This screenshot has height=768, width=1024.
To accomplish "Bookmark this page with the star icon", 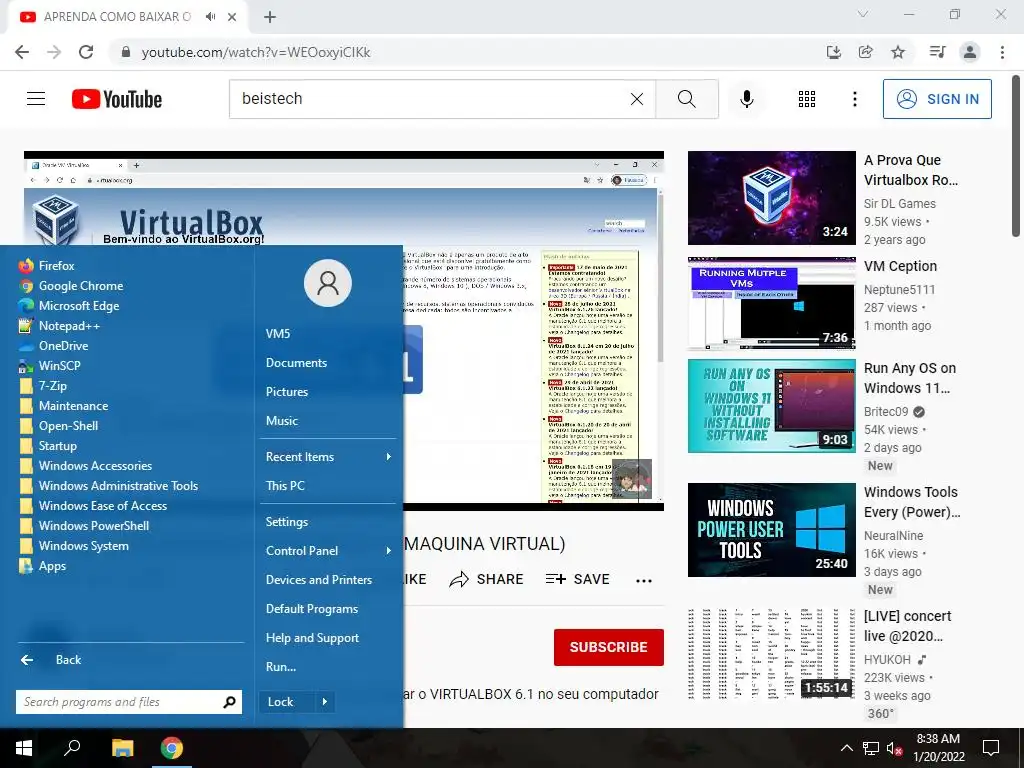I will coord(898,52).
